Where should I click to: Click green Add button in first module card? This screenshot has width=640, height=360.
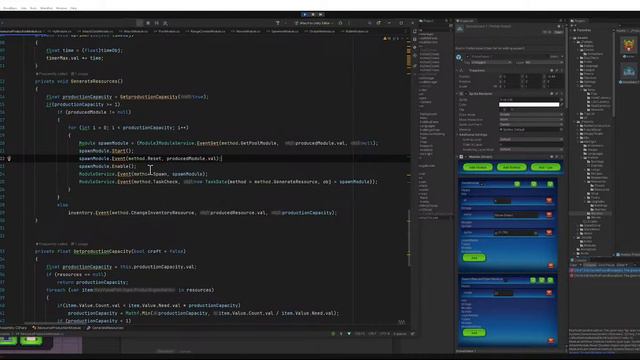point(474,258)
